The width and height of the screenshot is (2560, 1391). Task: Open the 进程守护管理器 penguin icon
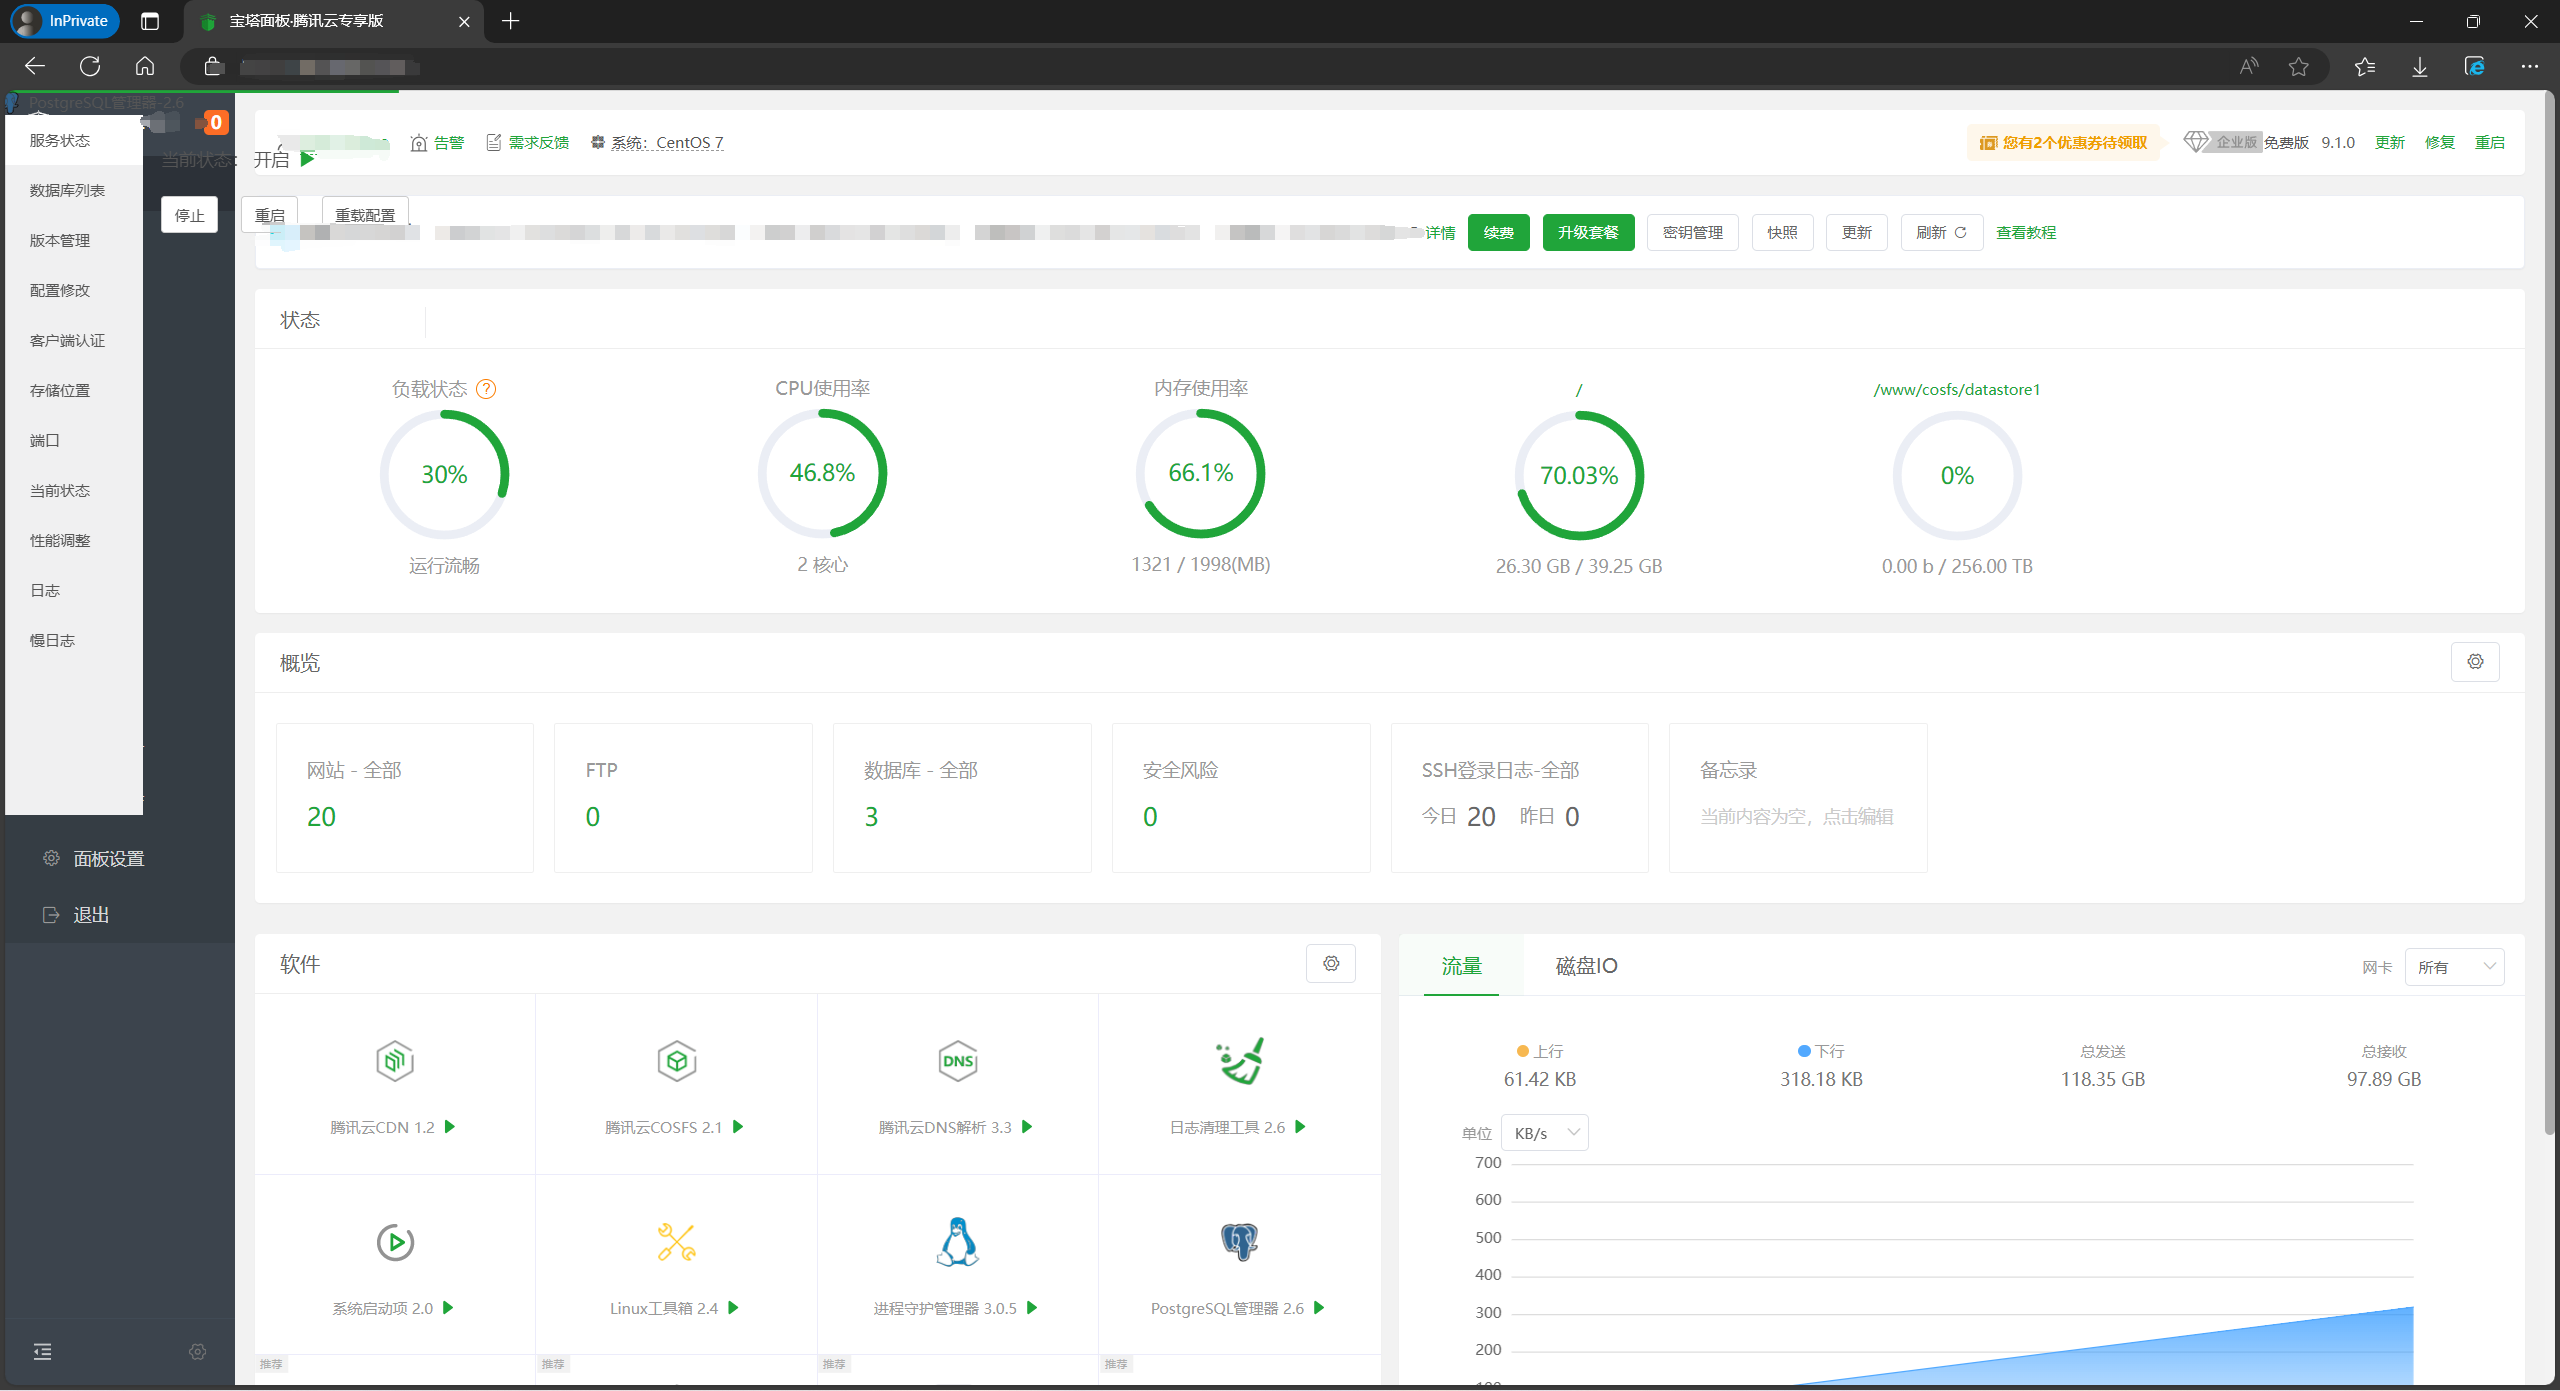pos(958,1242)
